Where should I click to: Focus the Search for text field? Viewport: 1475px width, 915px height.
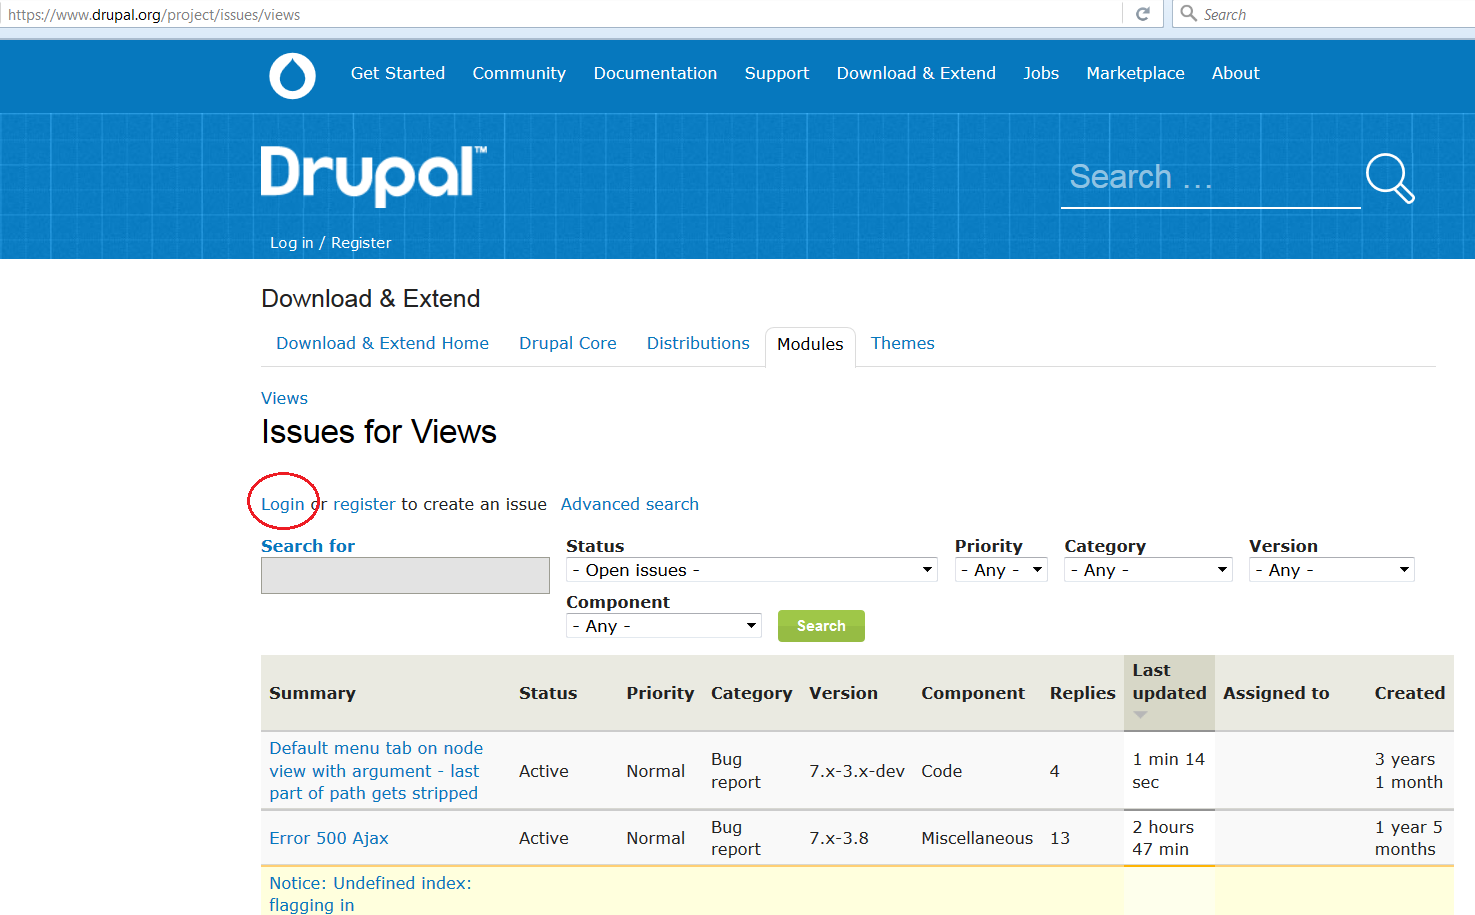pyautogui.click(x=405, y=575)
